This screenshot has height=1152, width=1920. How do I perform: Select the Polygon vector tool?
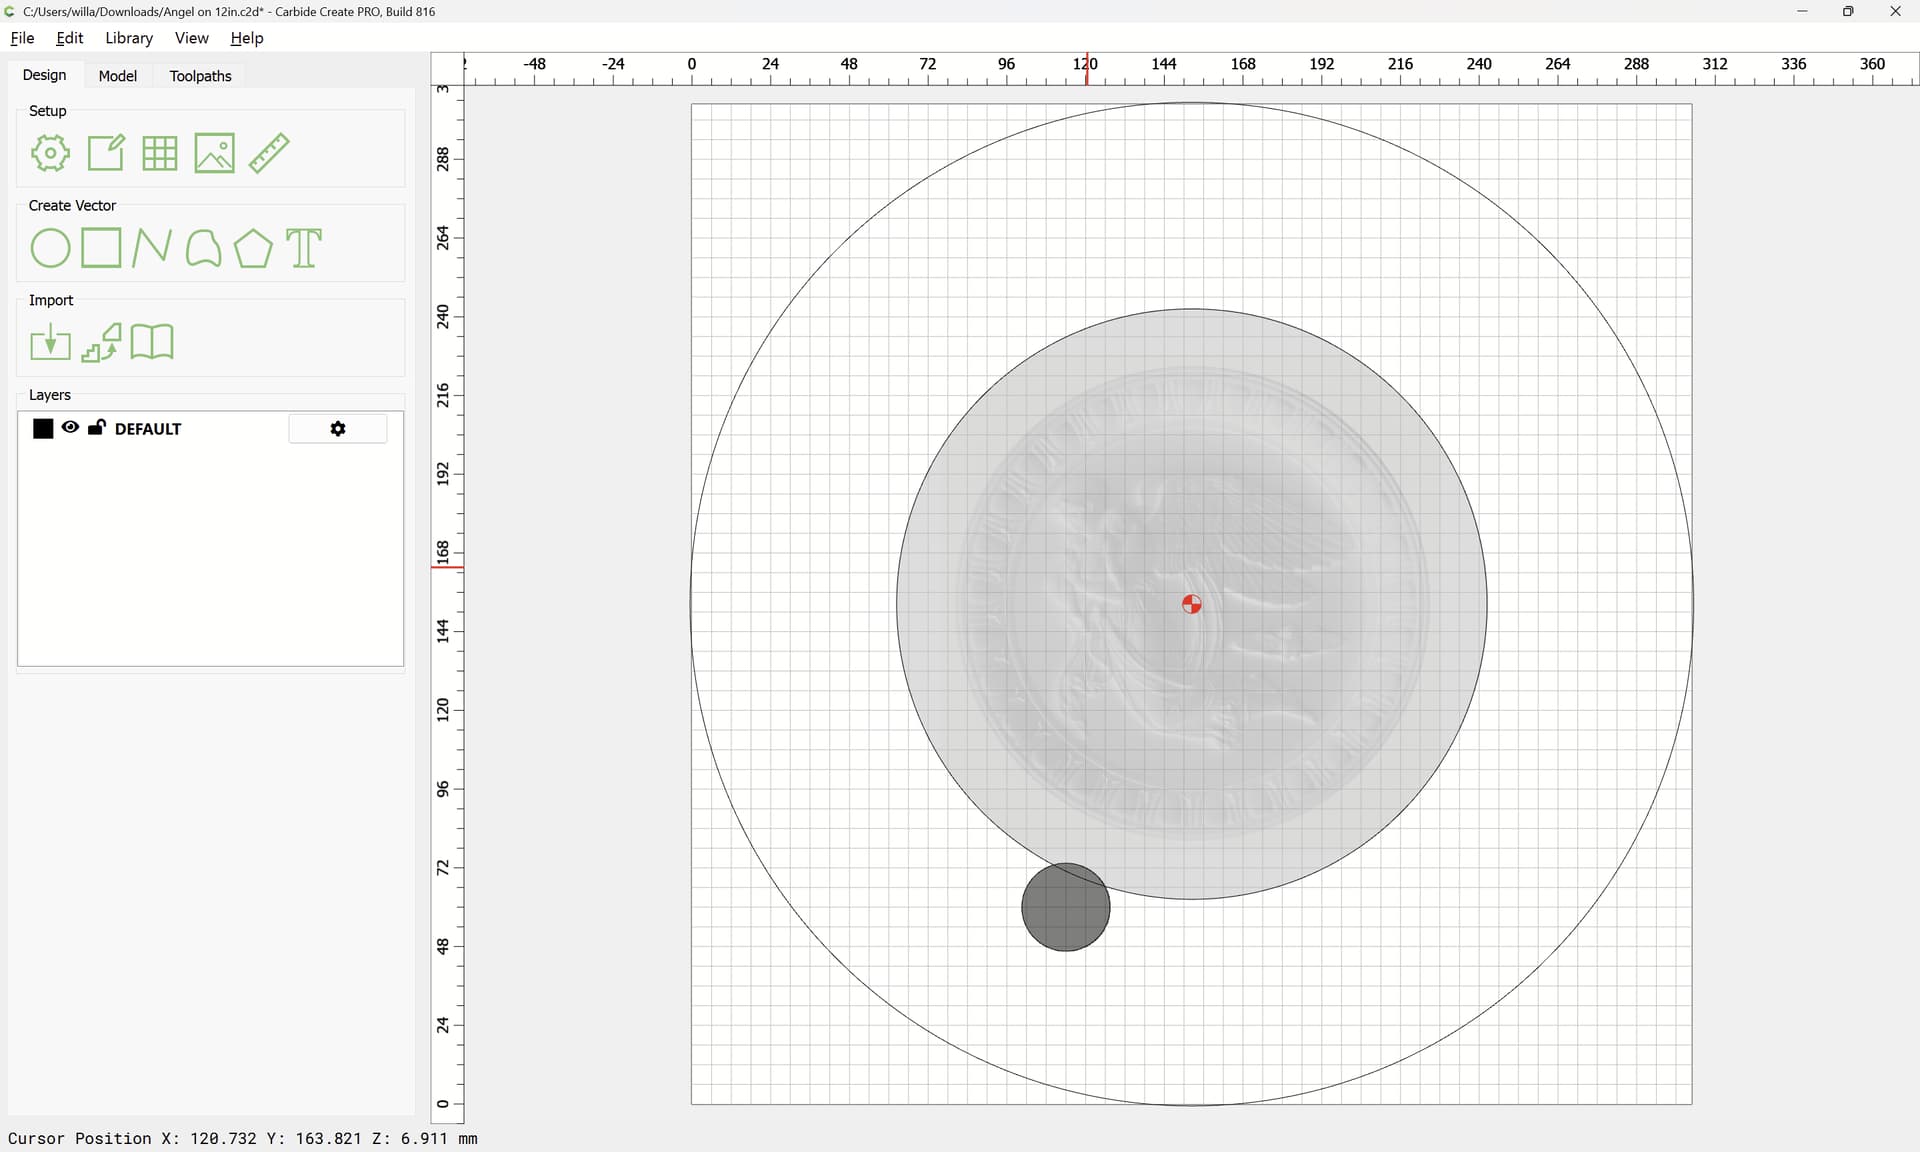(253, 248)
